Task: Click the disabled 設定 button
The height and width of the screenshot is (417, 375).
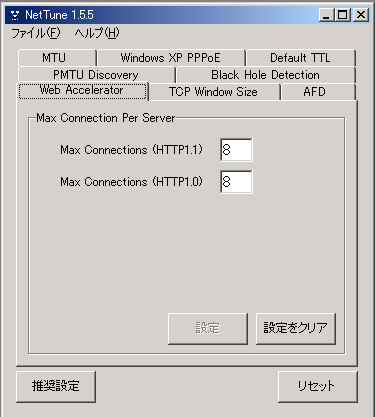Action: (x=208, y=328)
